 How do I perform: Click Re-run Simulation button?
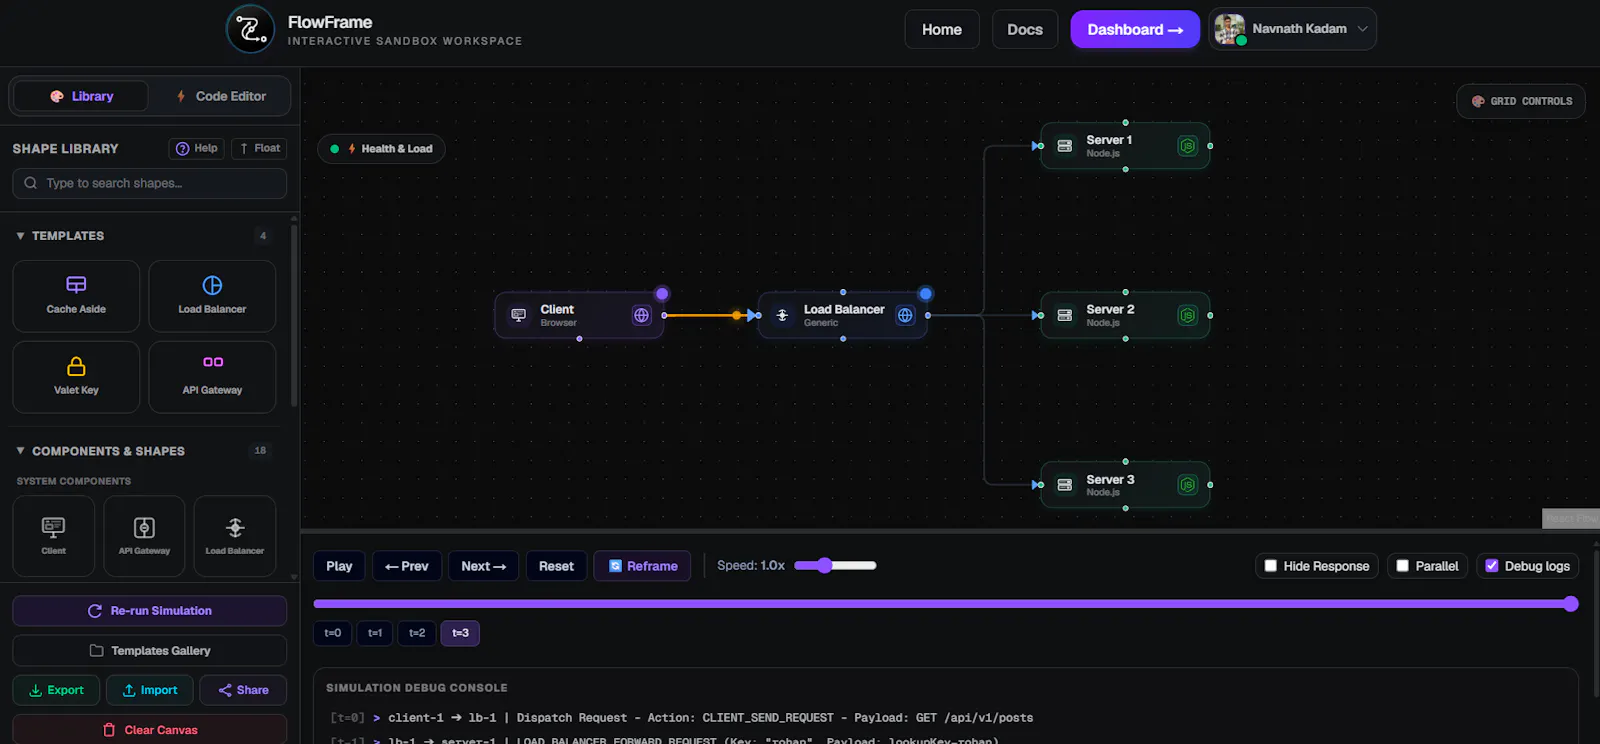tap(150, 611)
